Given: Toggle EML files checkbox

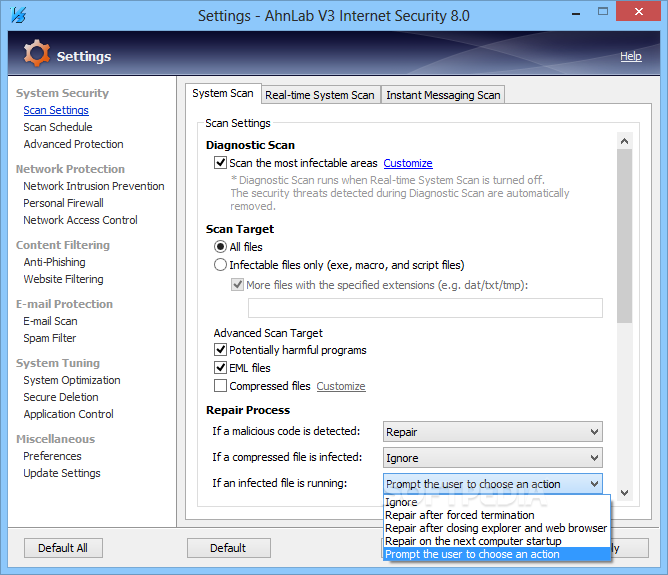Looking at the screenshot, I should click(220, 368).
